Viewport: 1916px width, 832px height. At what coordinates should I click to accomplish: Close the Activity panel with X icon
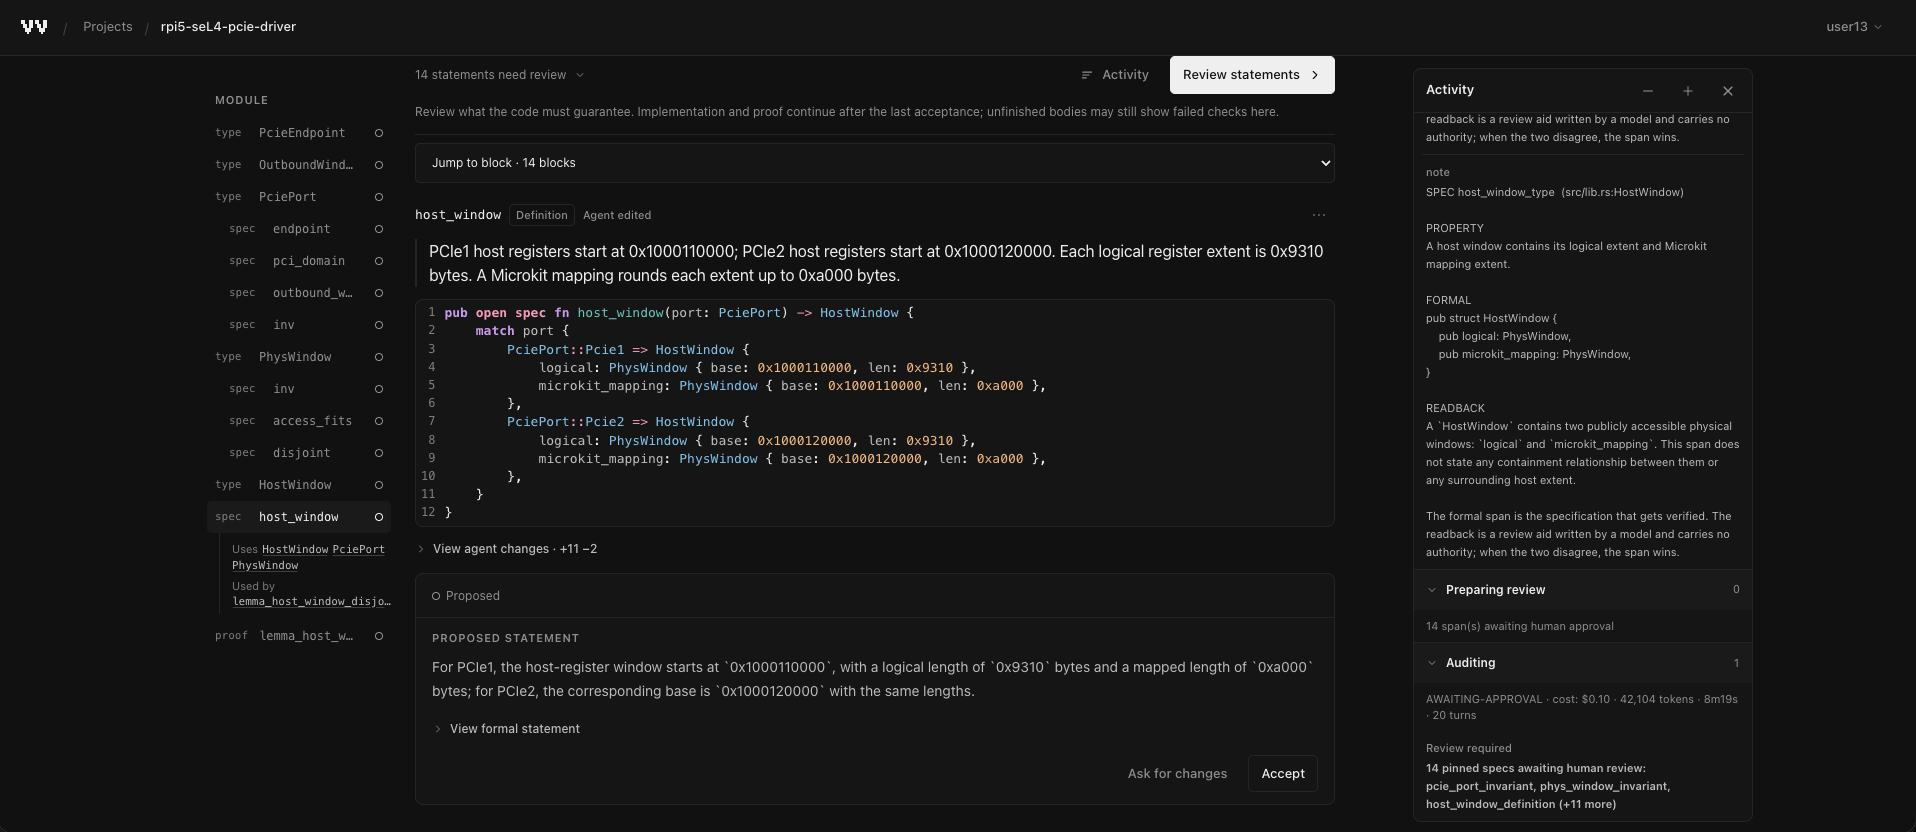pos(1728,91)
